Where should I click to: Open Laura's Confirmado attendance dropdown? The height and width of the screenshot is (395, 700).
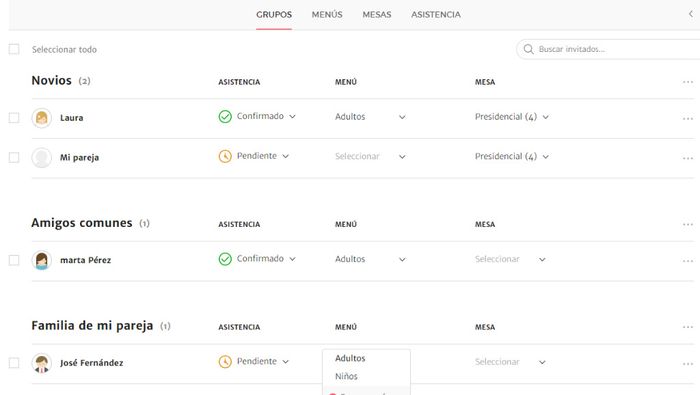[x=266, y=116]
